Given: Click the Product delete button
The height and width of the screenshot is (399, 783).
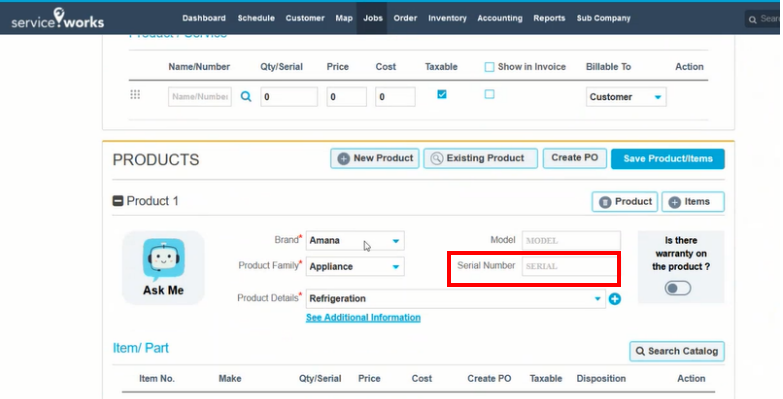Looking at the screenshot, I should (x=625, y=202).
